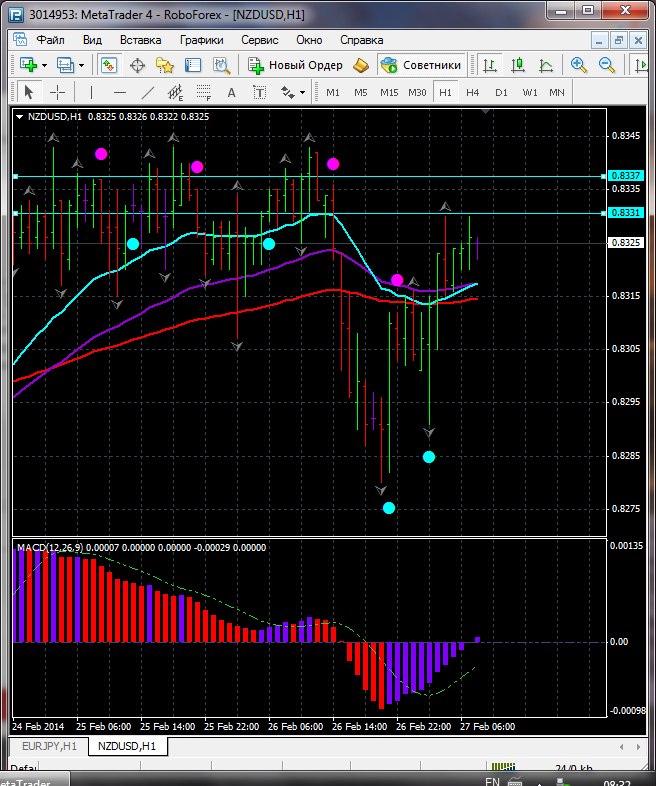Select the 0.8337 horizontal line label
The width and height of the screenshot is (656, 786).
(625, 175)
